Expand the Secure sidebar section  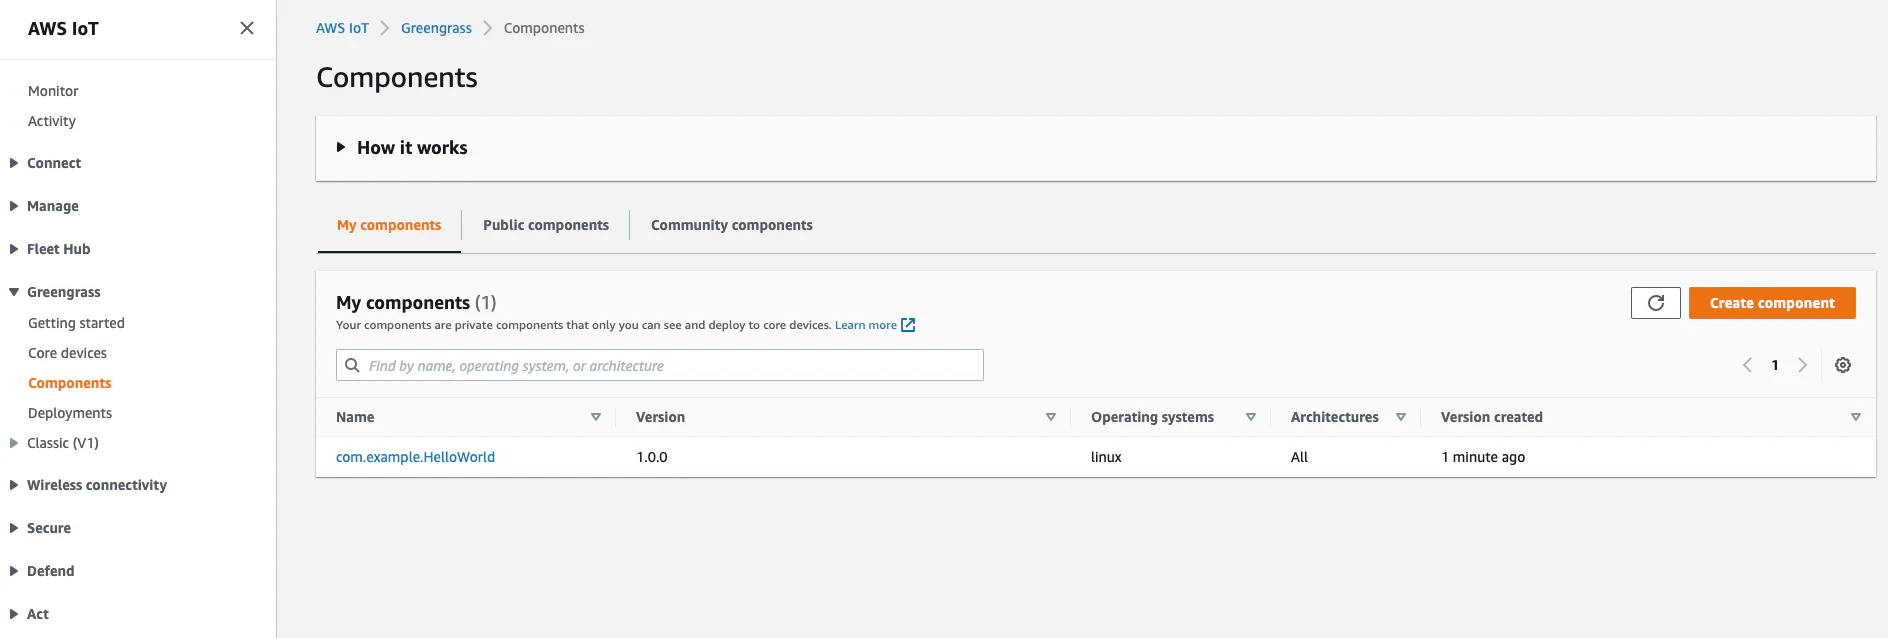pyautogui.click(x=14, y=528)
